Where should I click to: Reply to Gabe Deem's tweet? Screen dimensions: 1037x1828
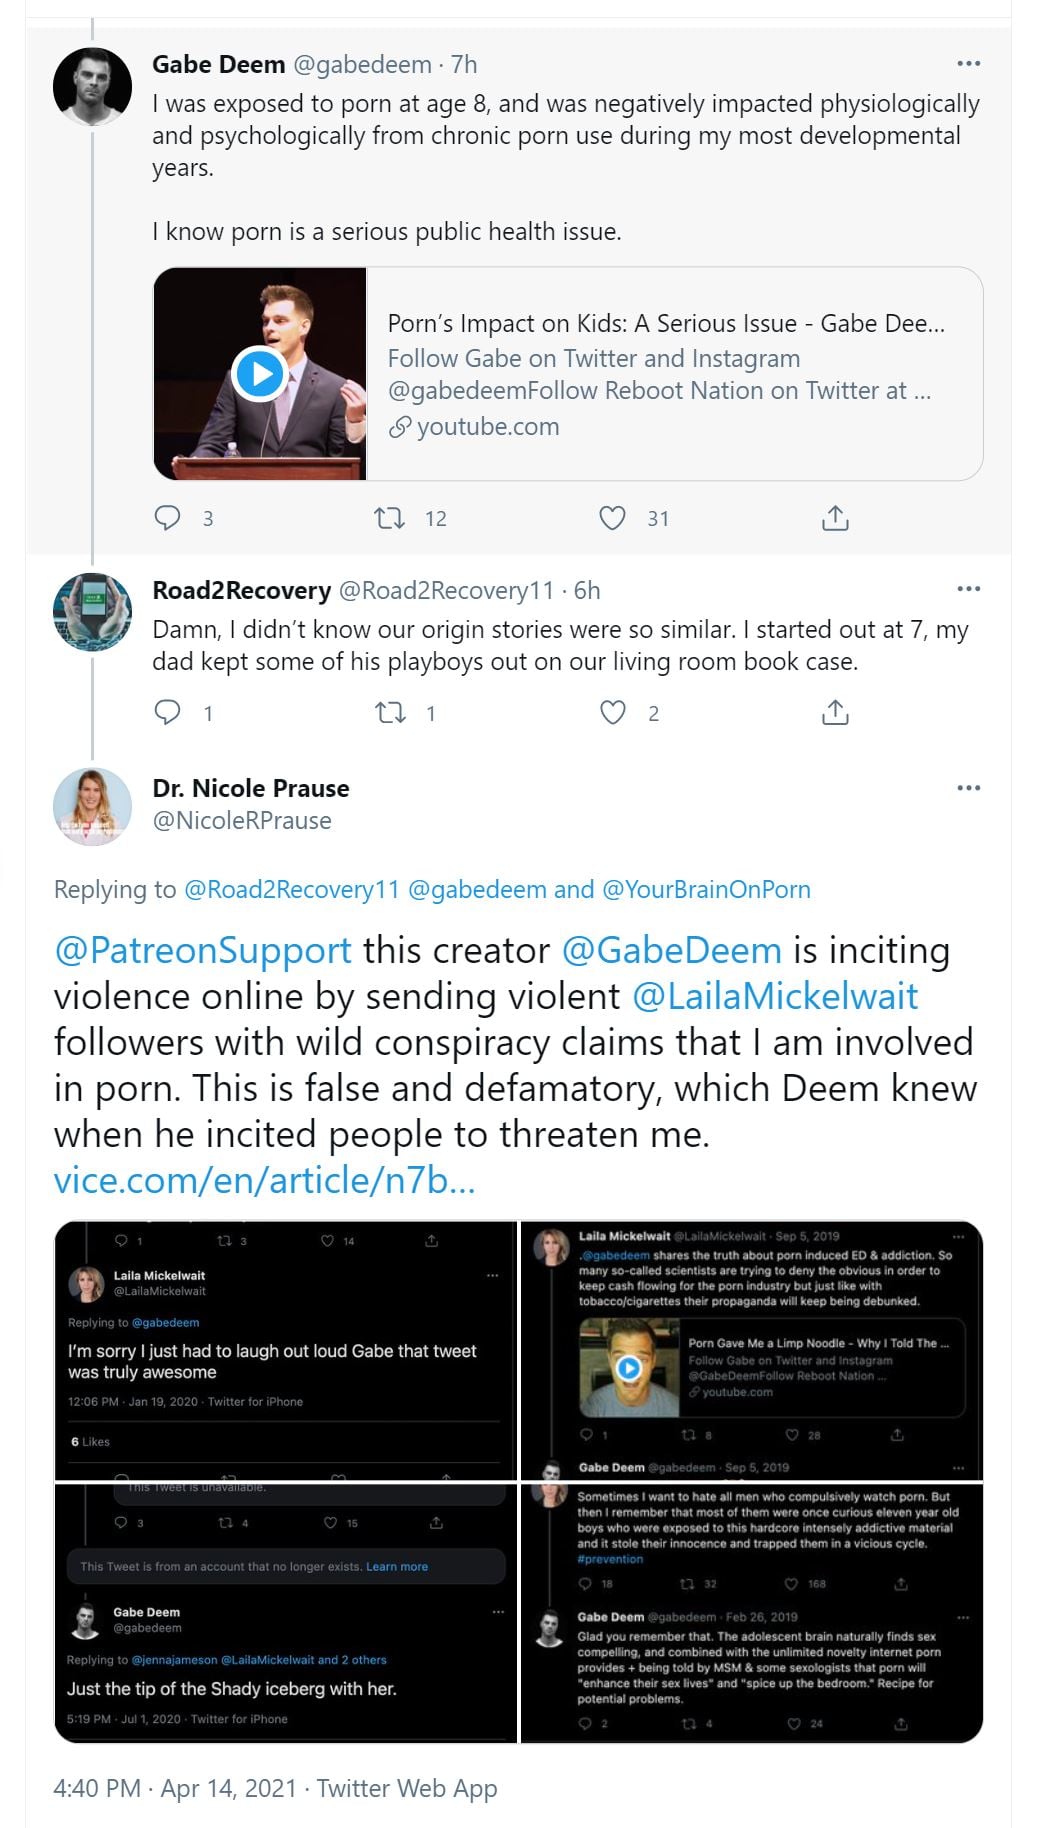tap(167, 518)
